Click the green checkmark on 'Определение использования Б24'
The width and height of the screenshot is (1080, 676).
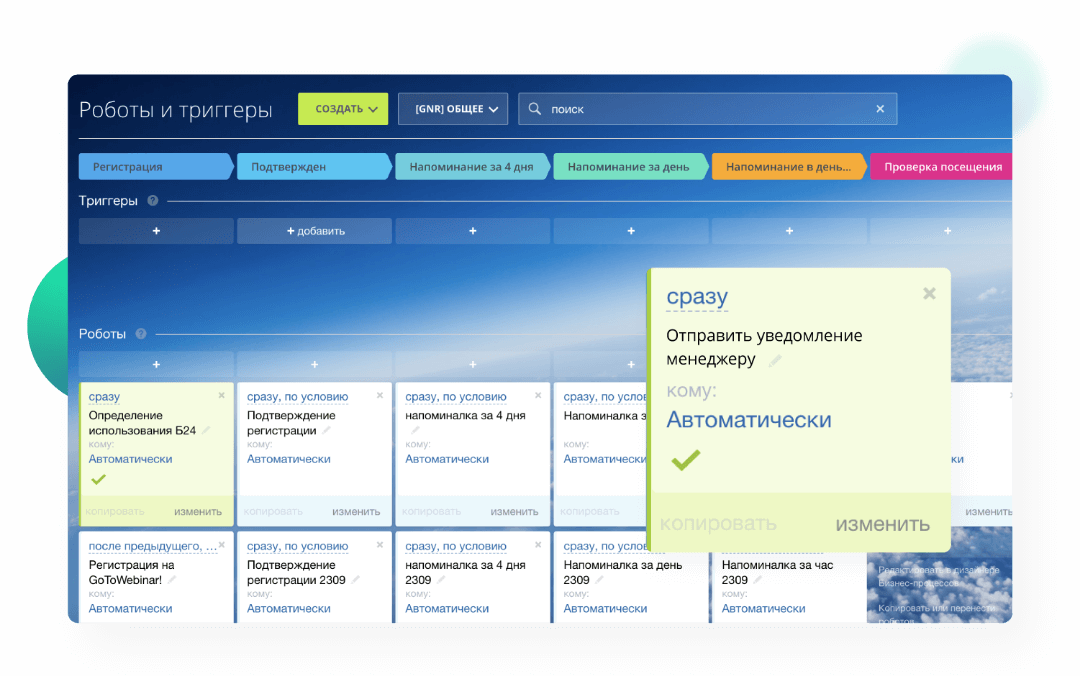pyautogui.click(x=98, y=480)
